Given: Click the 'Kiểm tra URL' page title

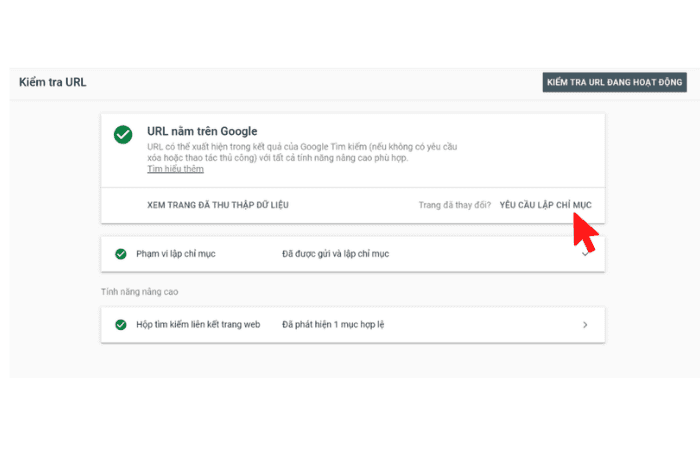Looking at the screenshot, I should coord(53,82).
